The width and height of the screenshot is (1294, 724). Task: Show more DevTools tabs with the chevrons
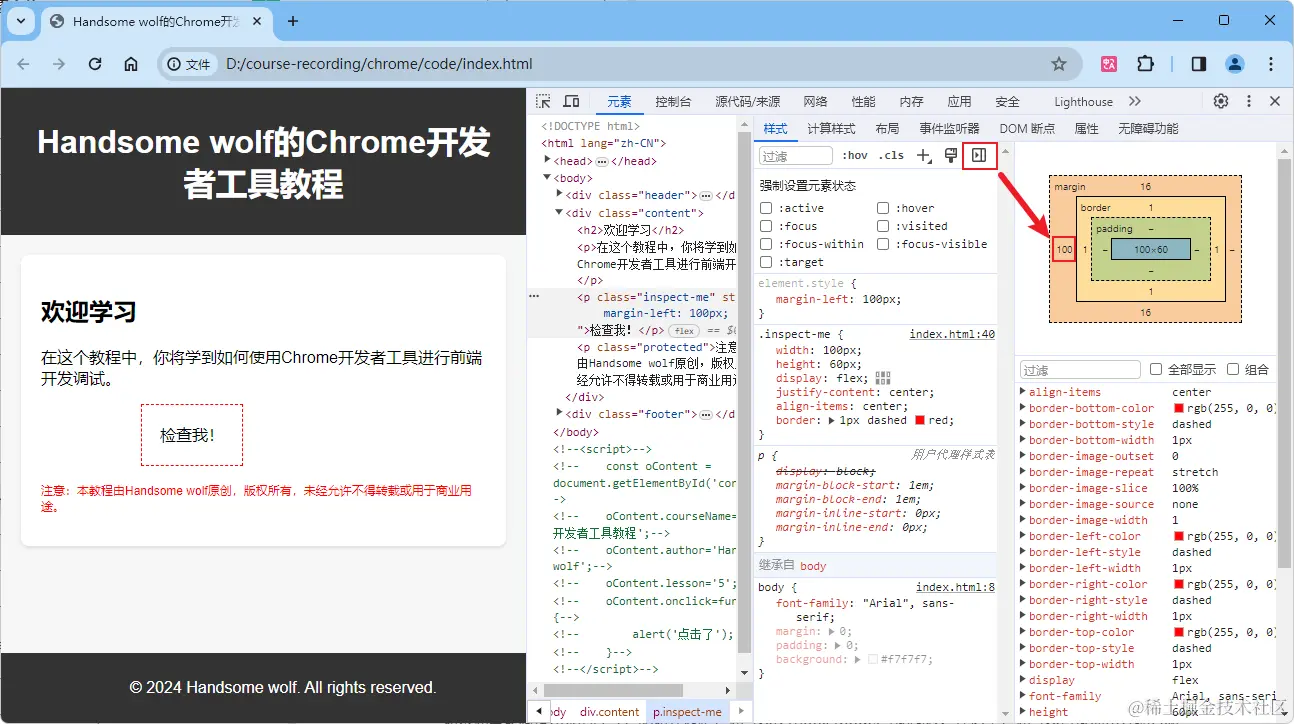click(1135, 101)
